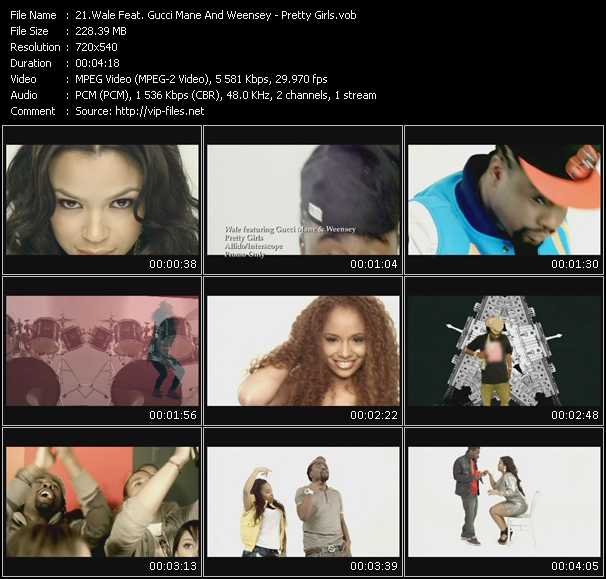The image size is (606, 579).
Task: Click the resolution value 720x540
Action: click(x=96, y=47)
